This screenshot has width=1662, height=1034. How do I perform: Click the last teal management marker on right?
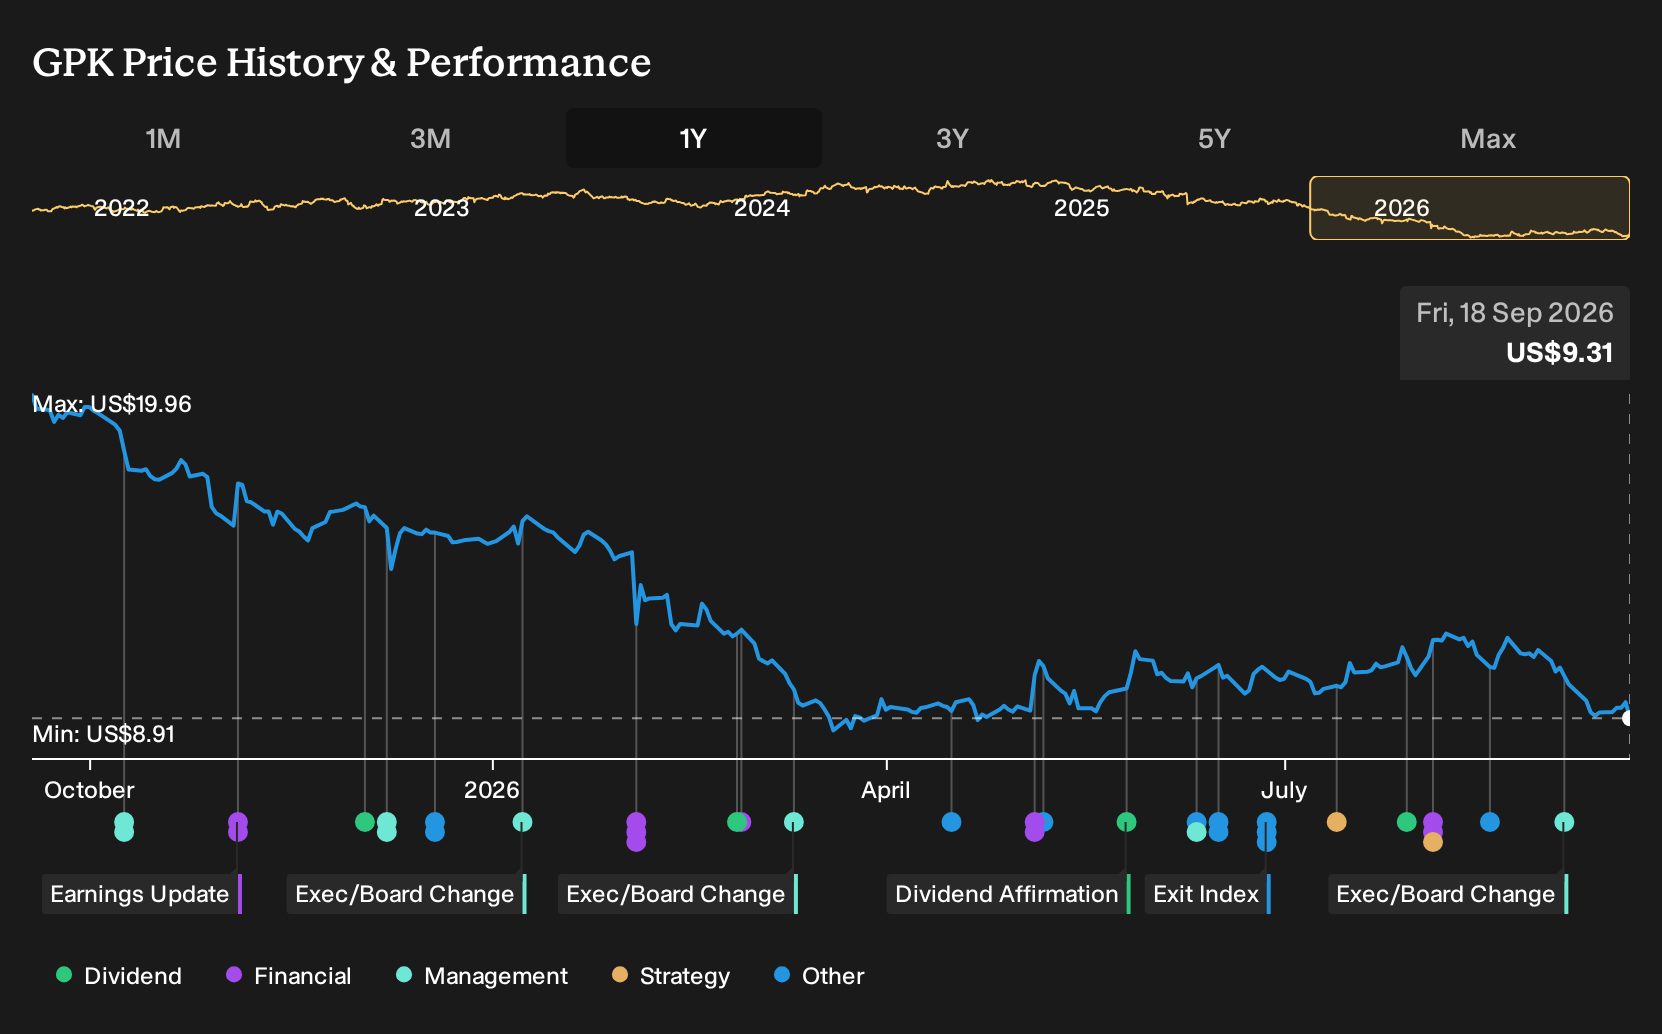(x=1564, y=822)
